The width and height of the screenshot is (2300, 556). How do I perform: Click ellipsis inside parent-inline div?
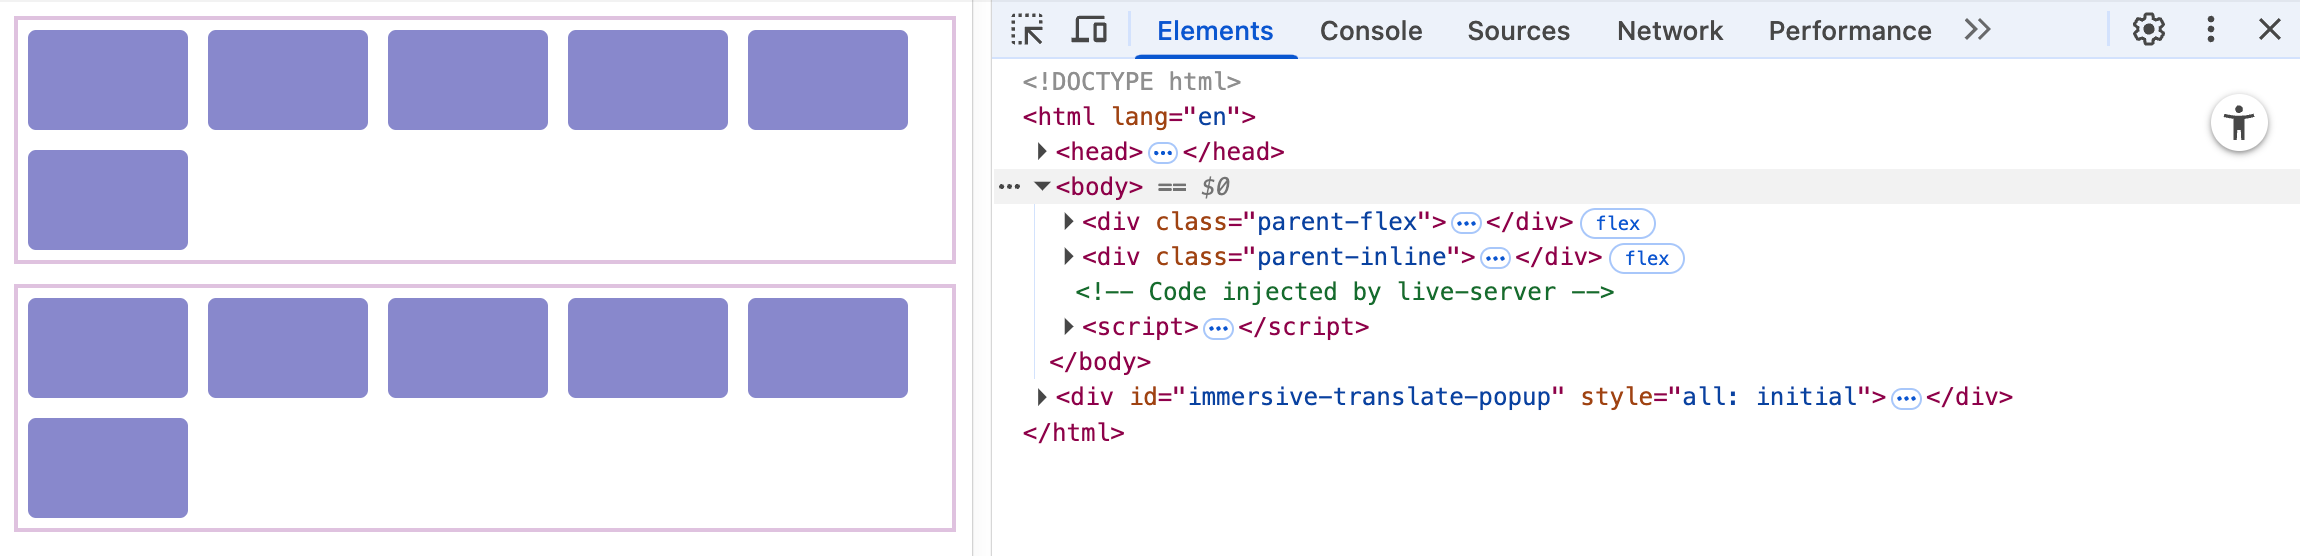pos(1495,258)
